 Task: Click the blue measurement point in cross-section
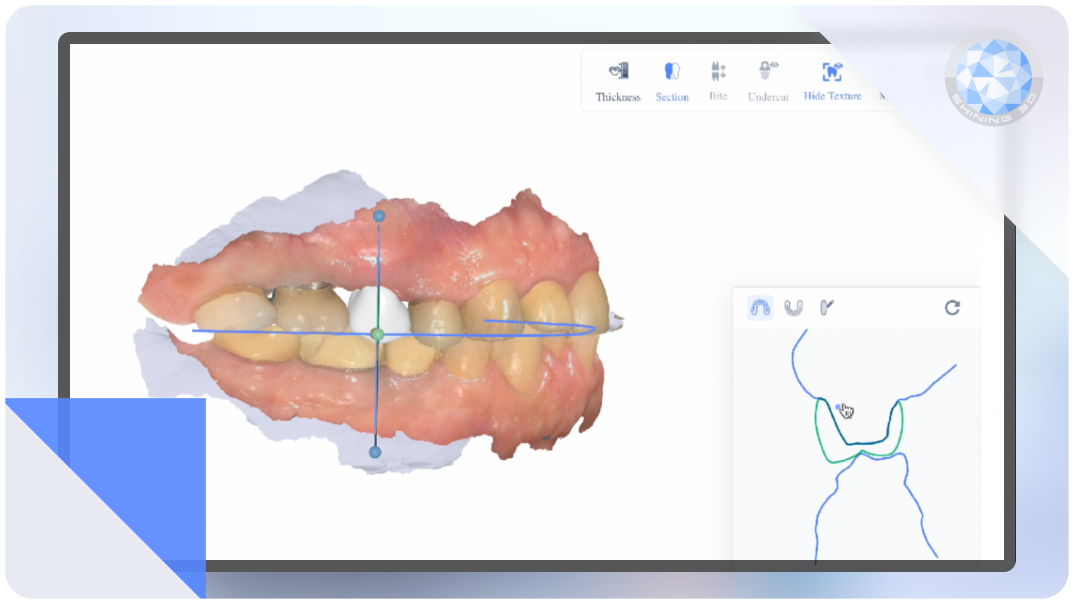pyautogui.click(x=837, y=406)
